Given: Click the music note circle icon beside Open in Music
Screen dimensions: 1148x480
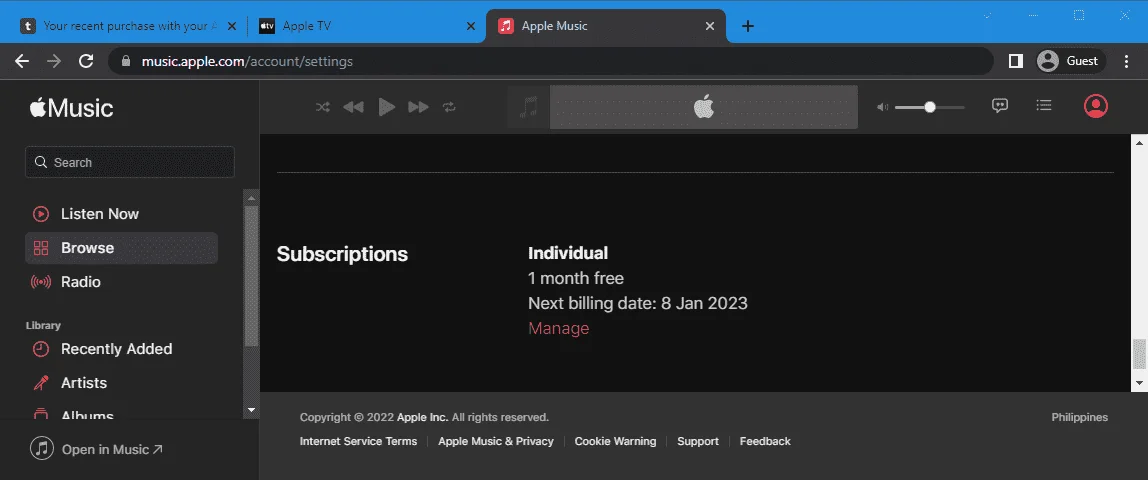Looking at the screenshot, I should pos(42,449).
